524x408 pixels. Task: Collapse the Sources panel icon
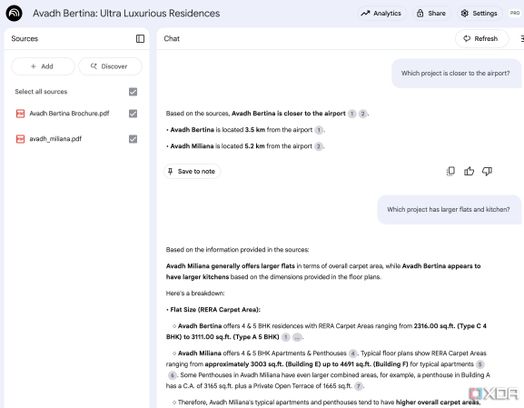(140, 39)
